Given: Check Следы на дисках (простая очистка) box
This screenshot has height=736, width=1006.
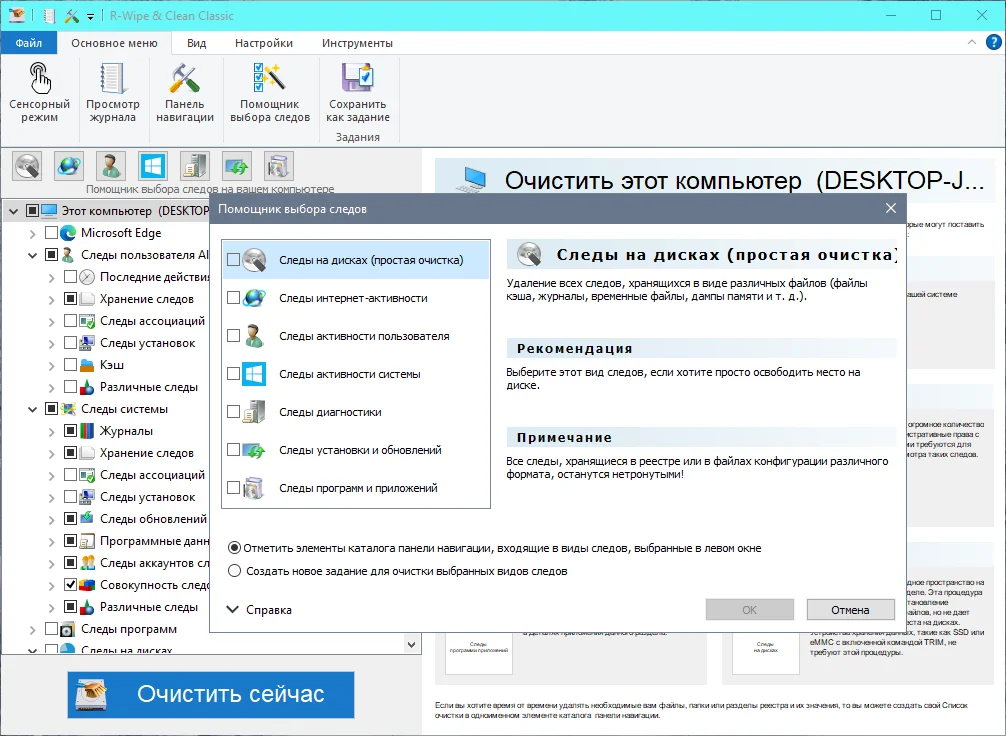Looking at the screenshot, I should [x=234, y=260].
